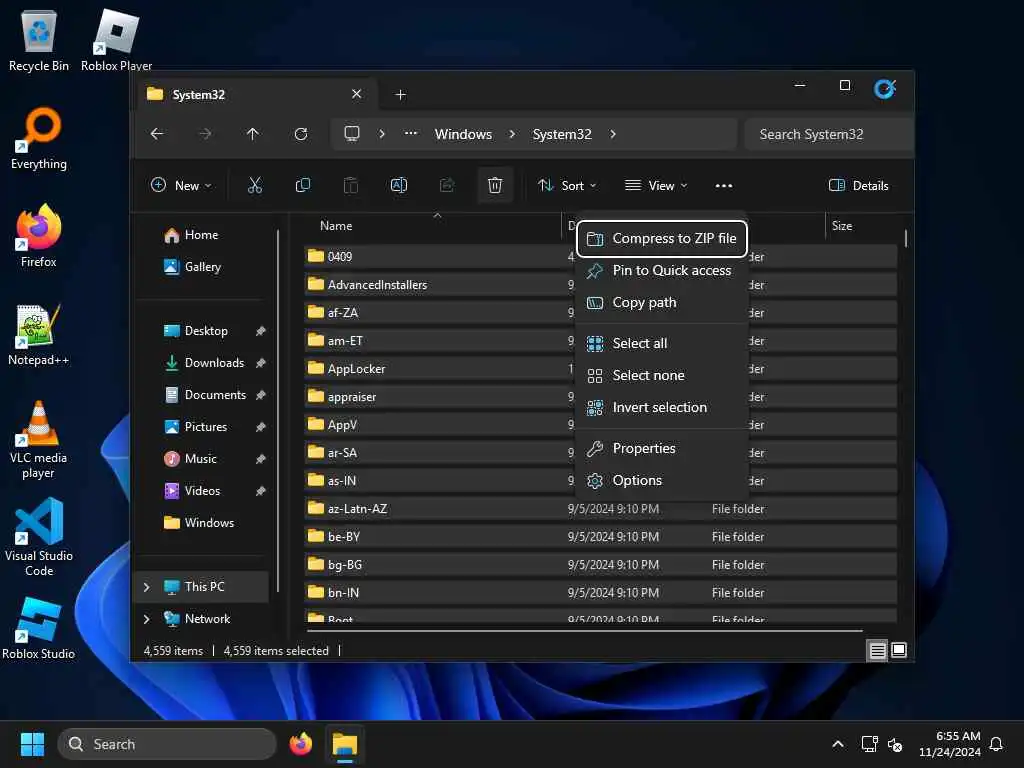The height and width of the screenshot is (768, 1024).
Task: Click the network icon in system tray
Action: [x=869, y=744]
